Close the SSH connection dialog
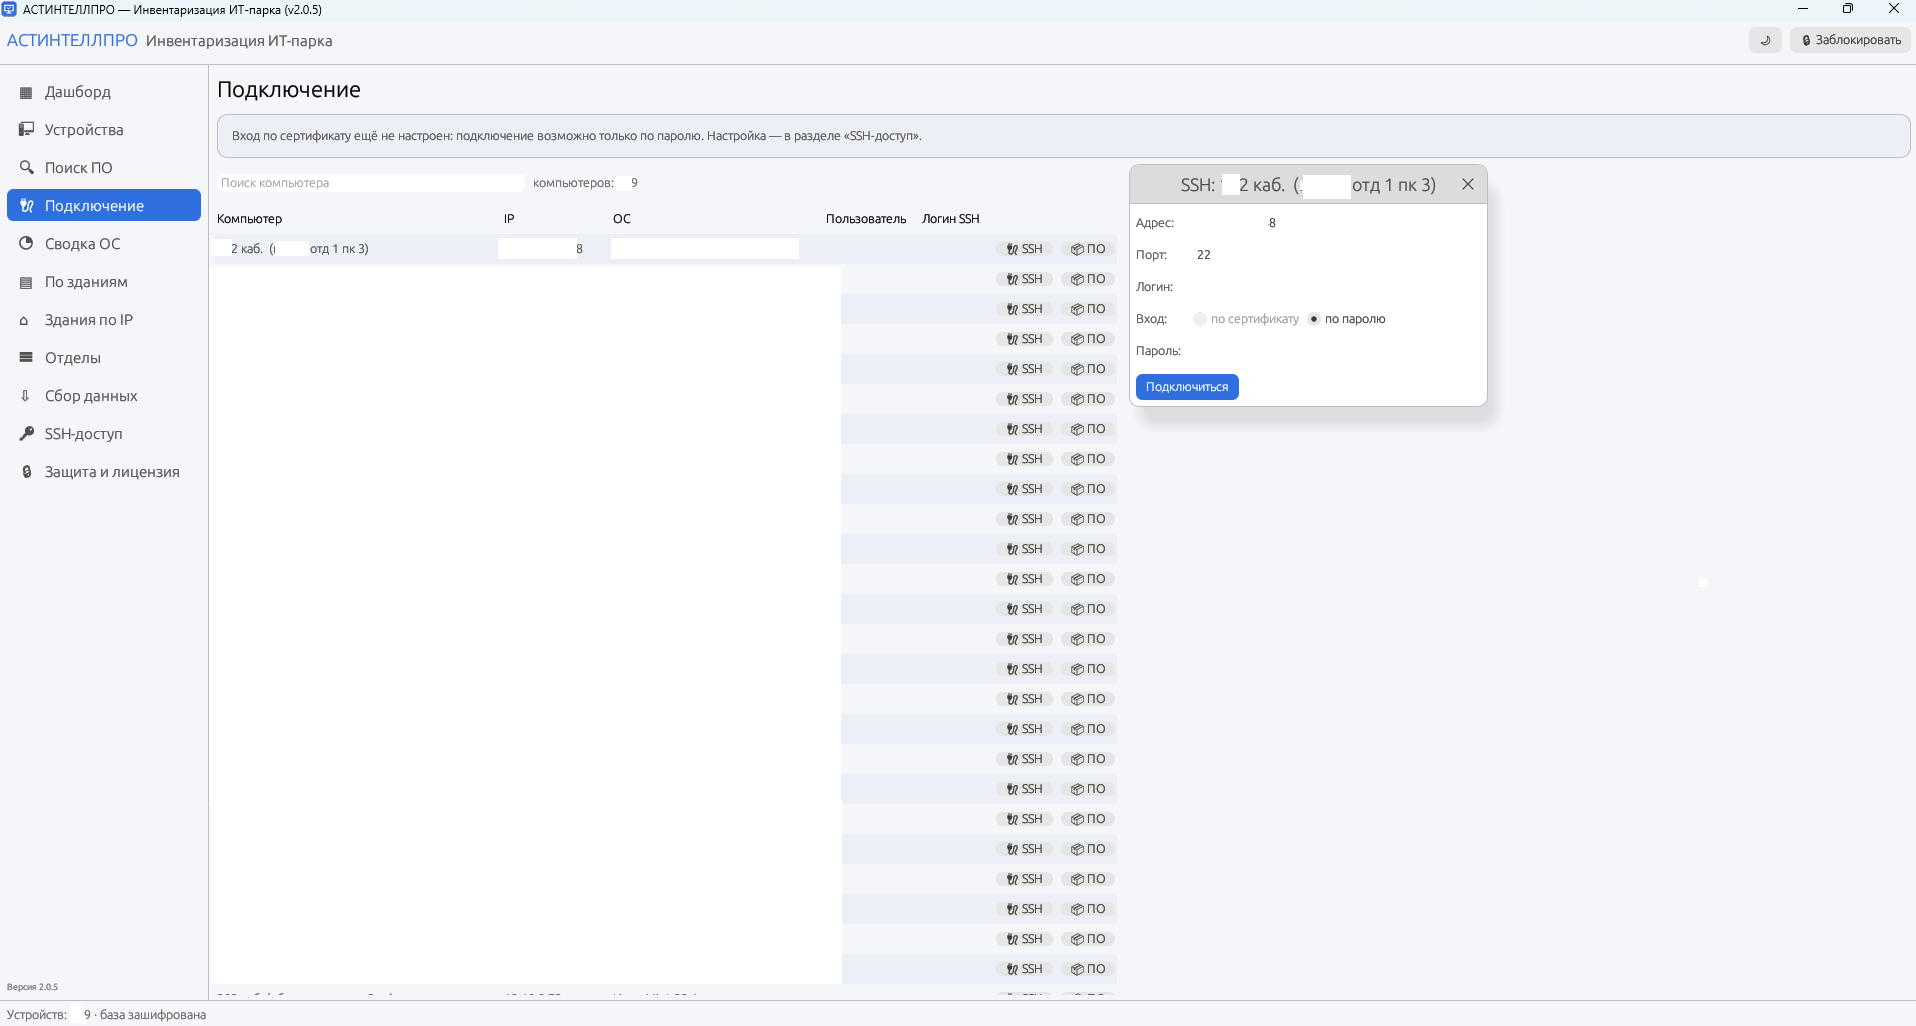 click(x=1467, y=185)
